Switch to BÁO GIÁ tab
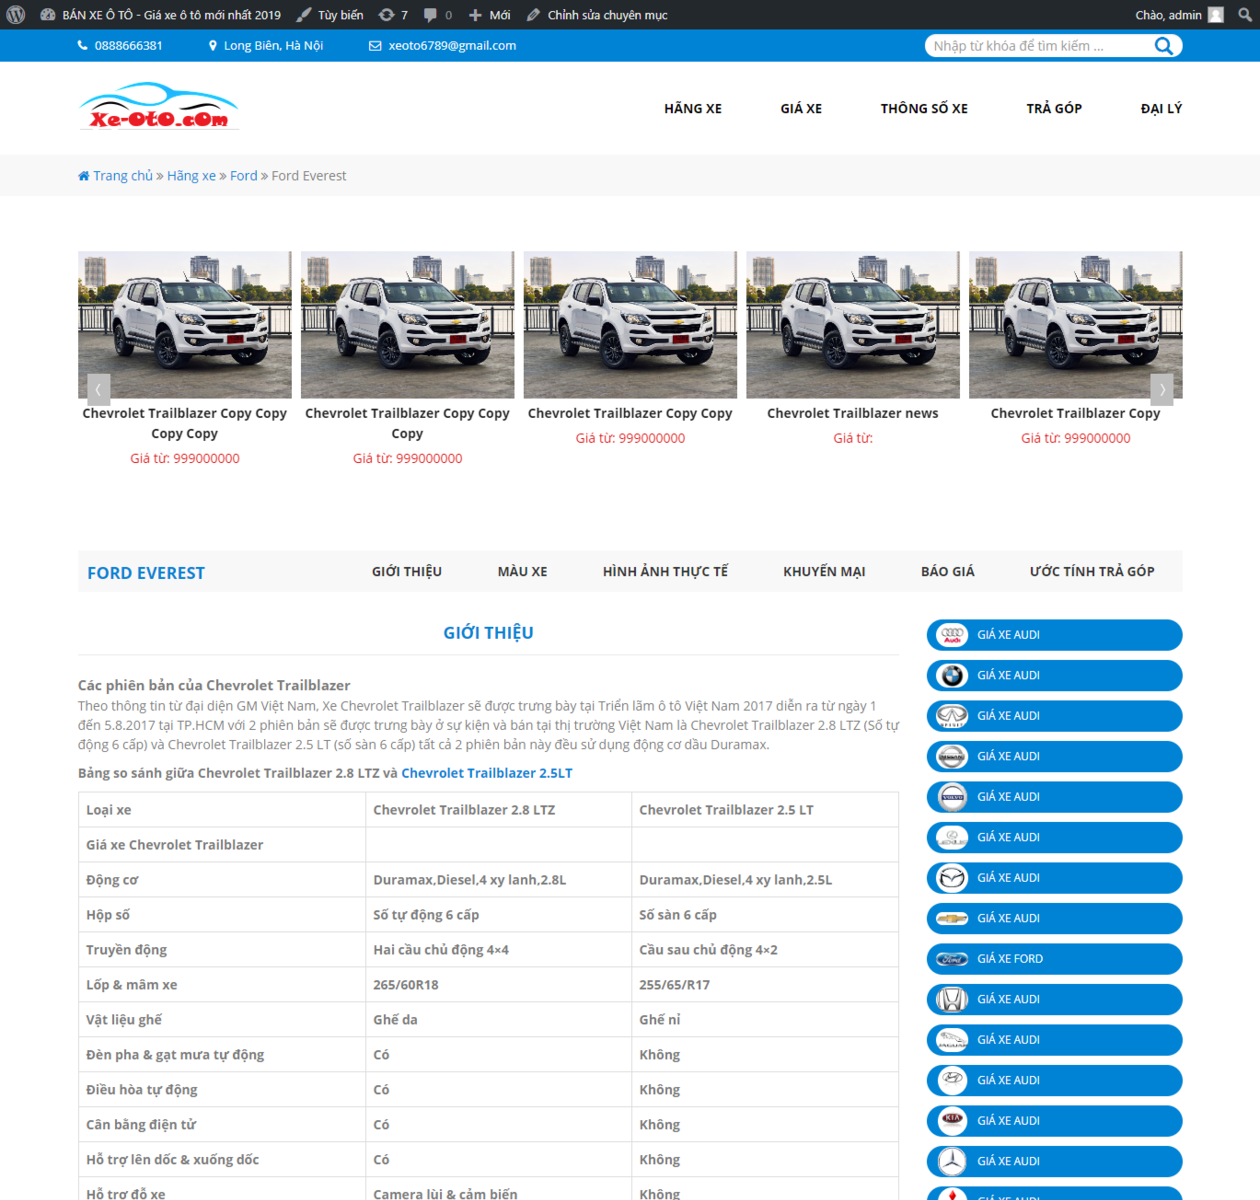The width and height of the screenshot is (1260, 1200). [947, 572]
